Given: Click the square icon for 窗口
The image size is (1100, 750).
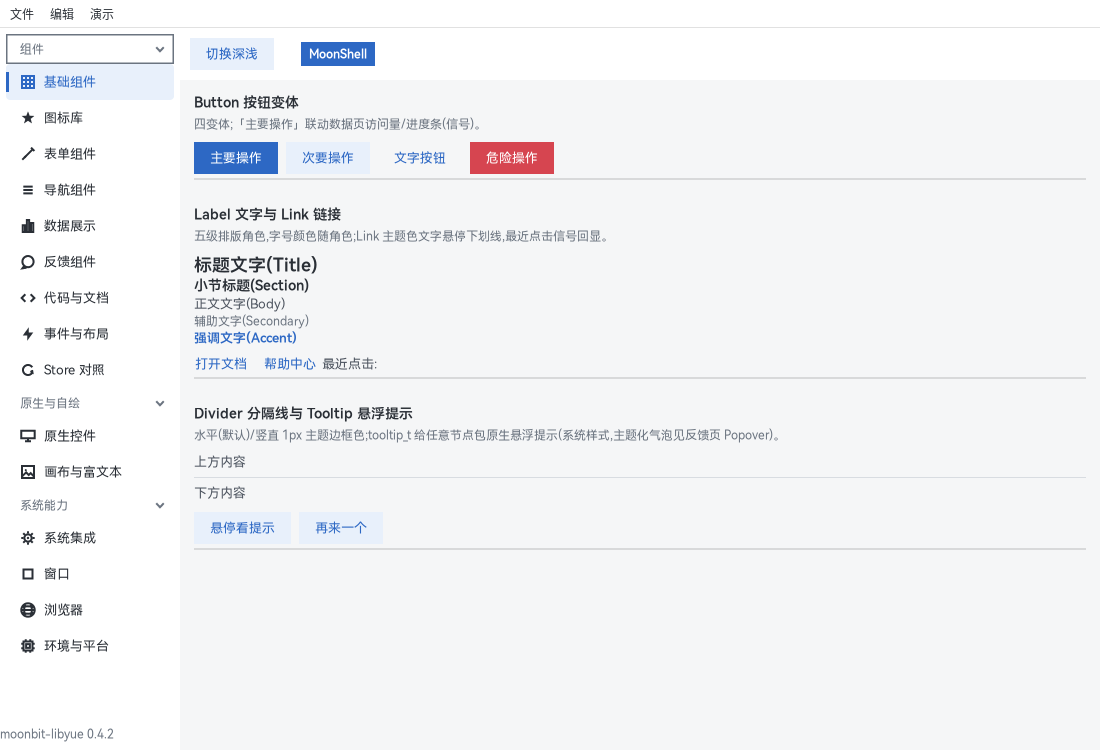Looking at the screenshot, I should 28,574.
